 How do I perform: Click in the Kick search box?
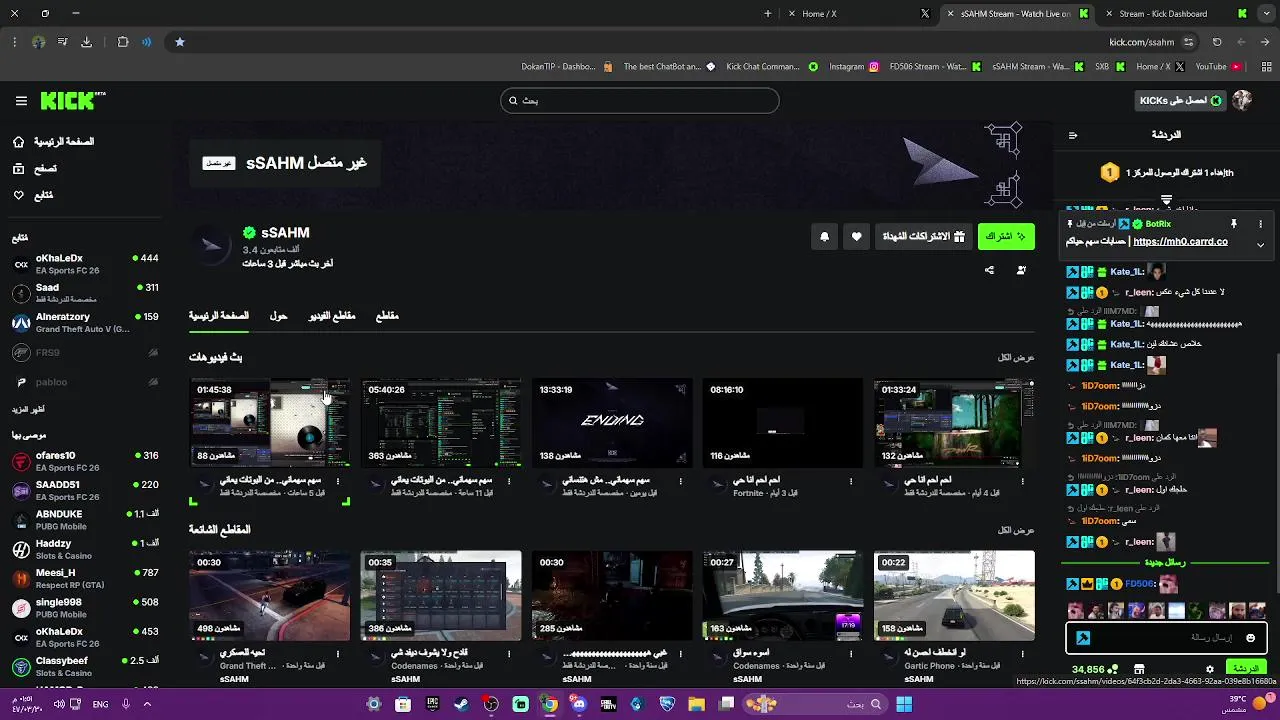[x=640, y=101]
